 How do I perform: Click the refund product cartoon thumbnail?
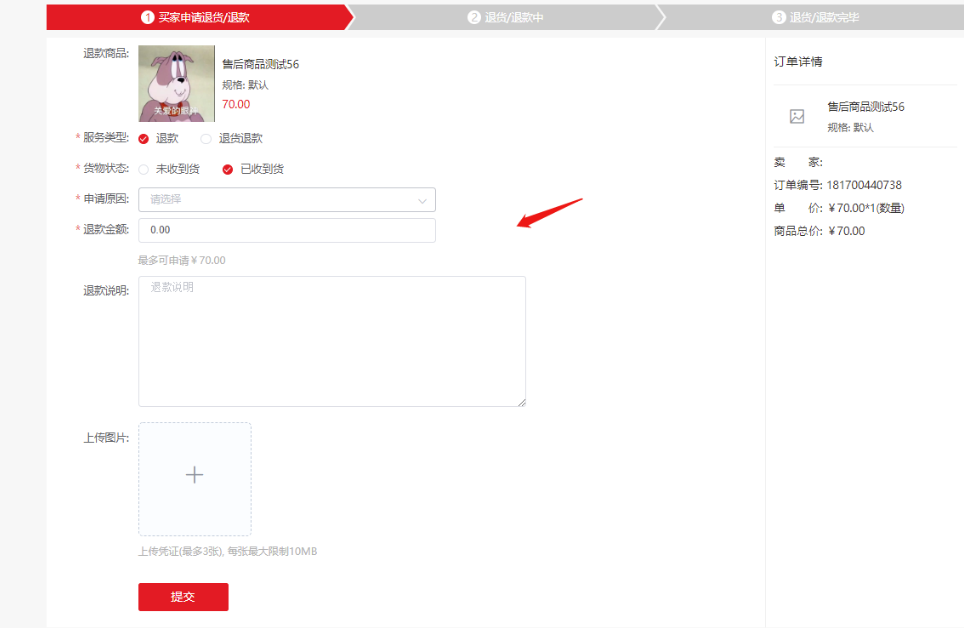[x=176, y=83]
